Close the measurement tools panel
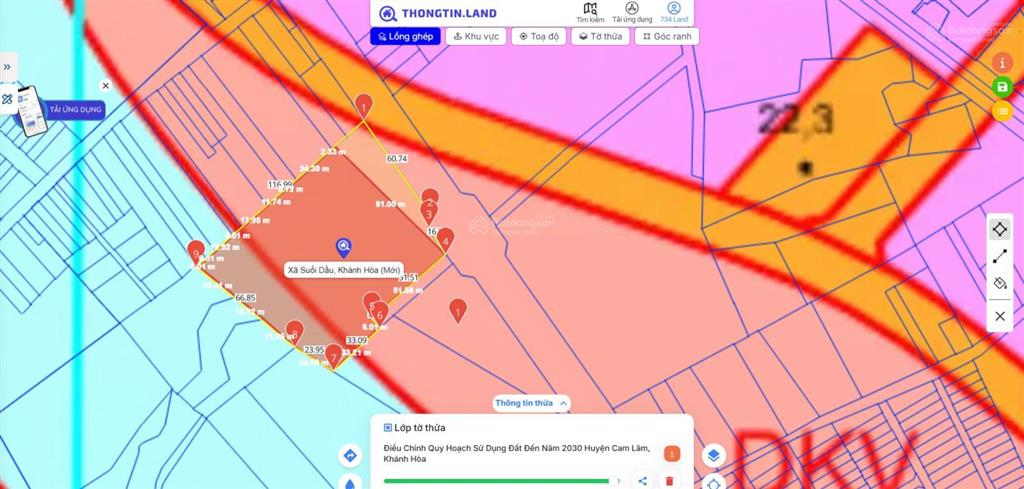 1000,316
